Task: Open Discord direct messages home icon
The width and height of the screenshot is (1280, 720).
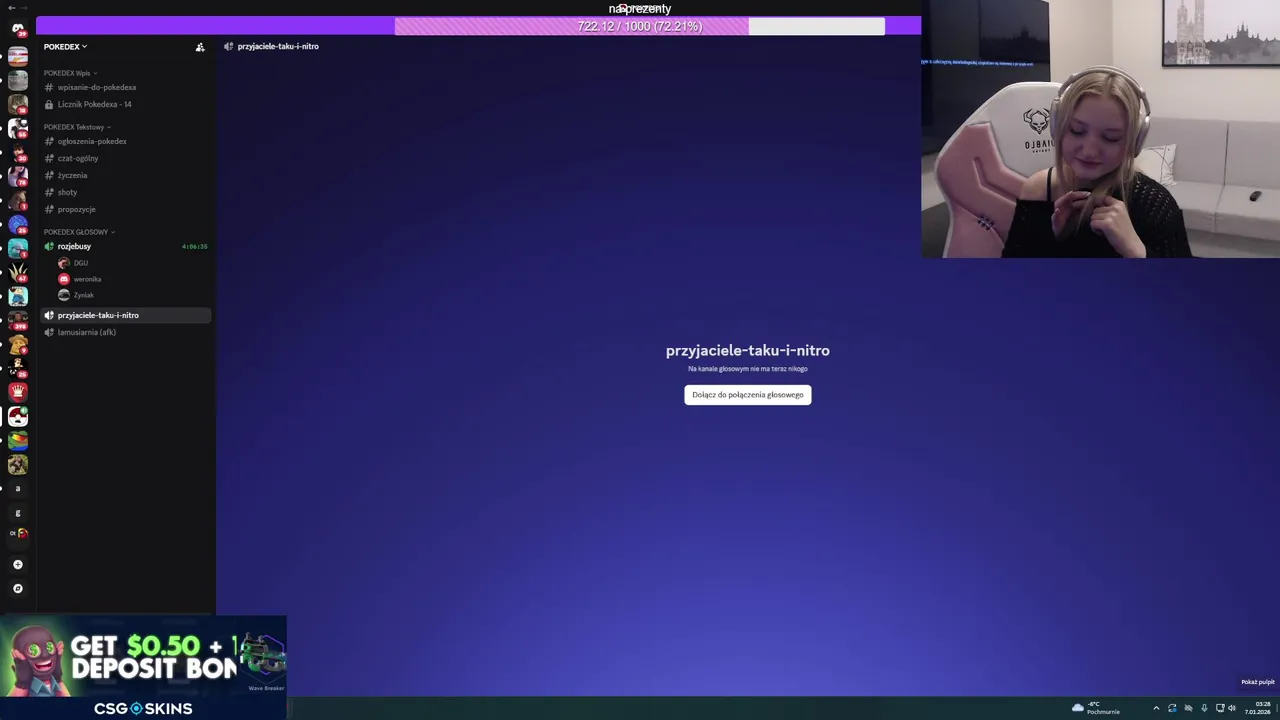Action: pos(18,28)
